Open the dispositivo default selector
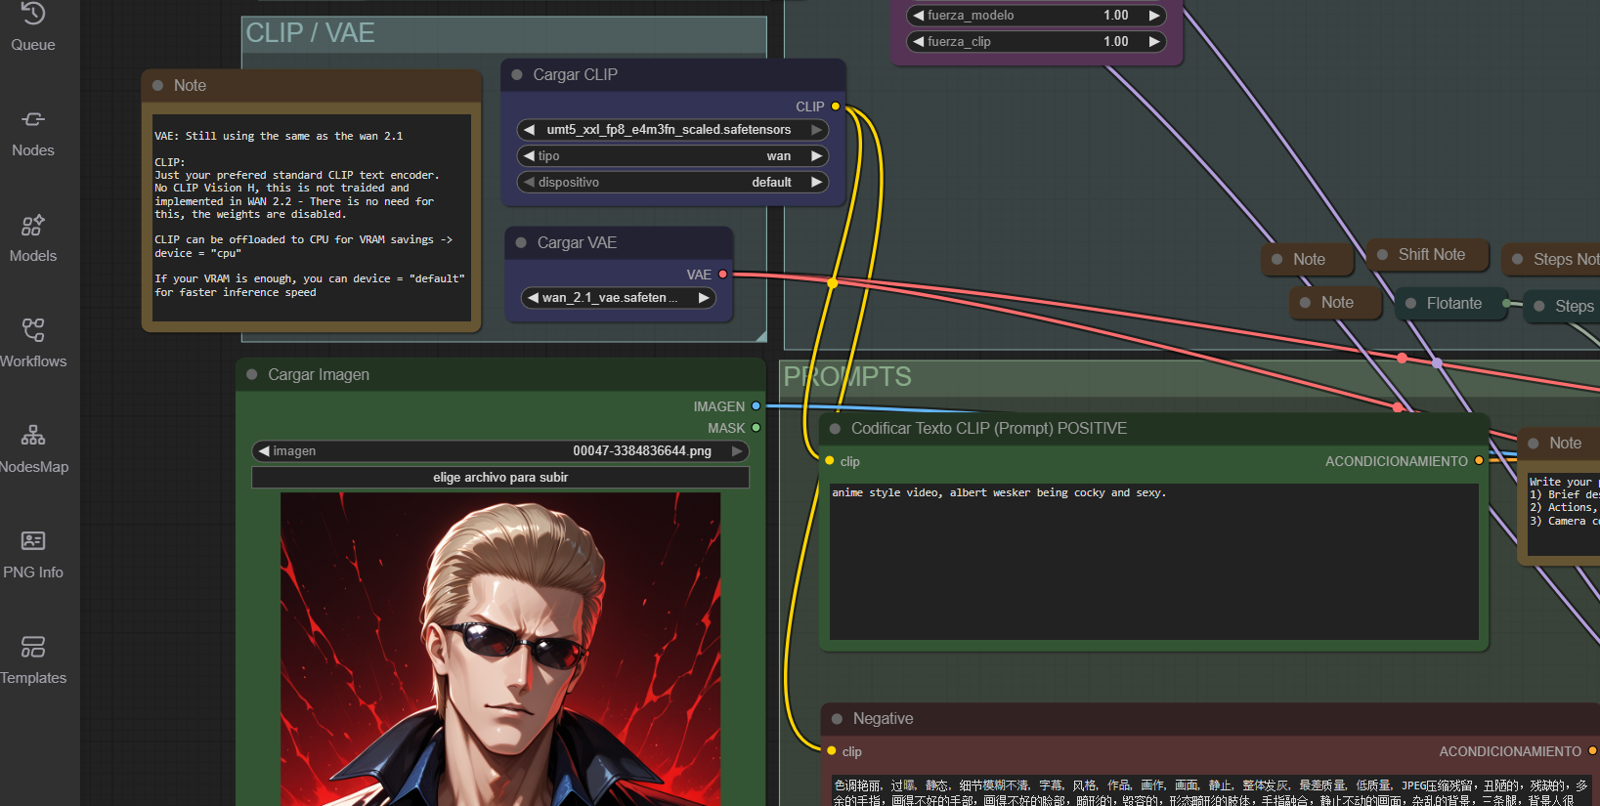This screenshot has height=806, width=1600. pyautogui.click(x=672, y=182)
